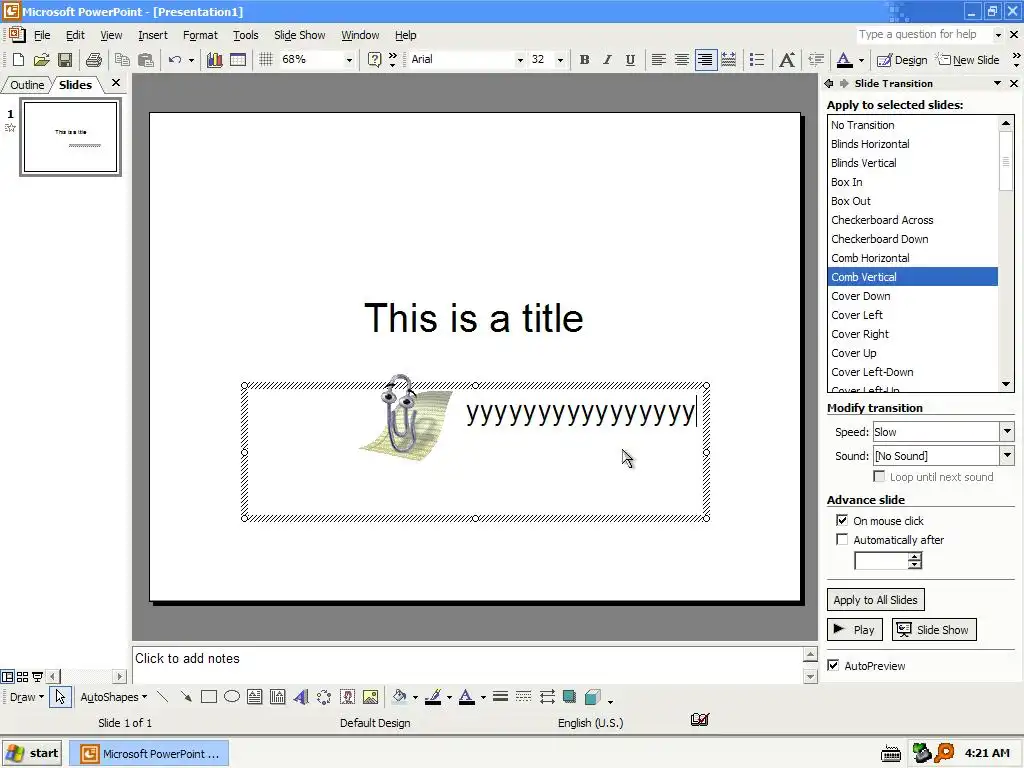Click the Align Right icon
Viewport: 1024px width, 768px height.
705,59
